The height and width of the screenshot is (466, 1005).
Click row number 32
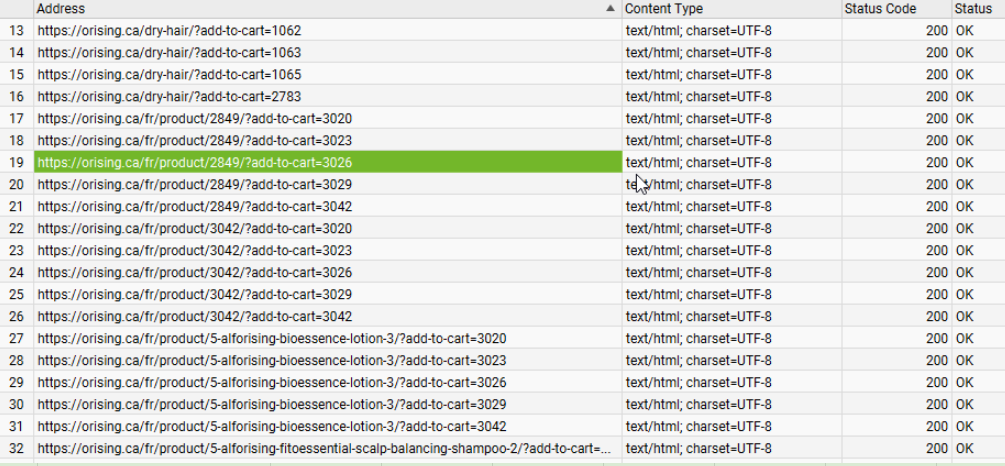[17, 449]
